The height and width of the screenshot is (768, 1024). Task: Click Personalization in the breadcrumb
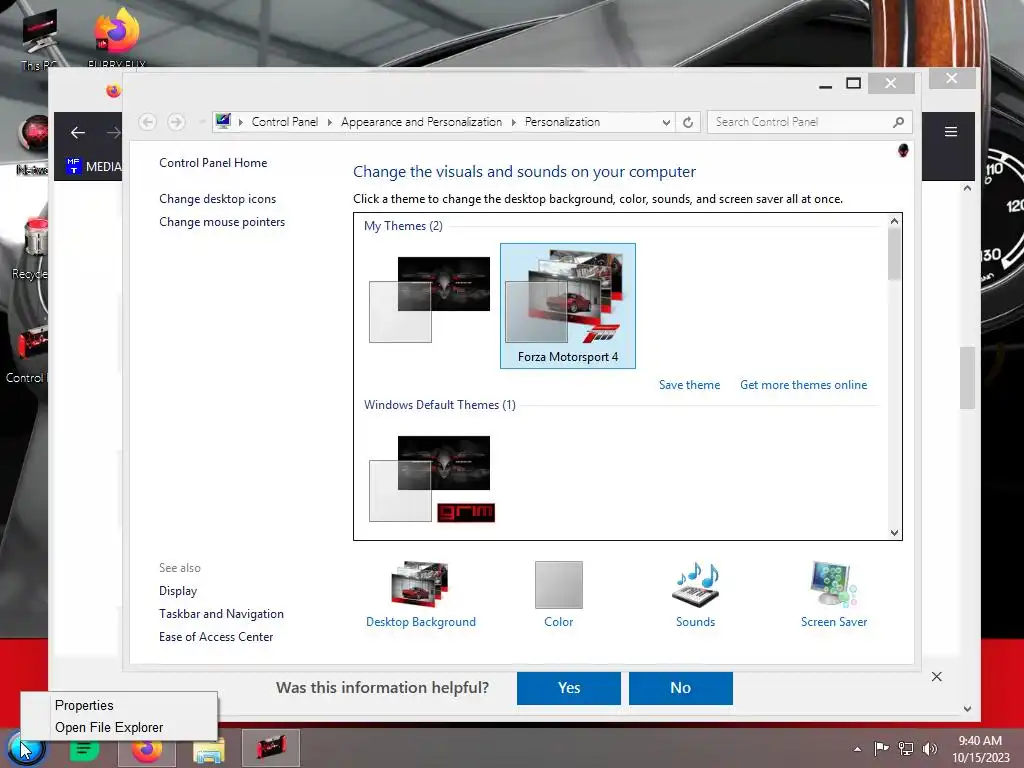coord(562,122)
